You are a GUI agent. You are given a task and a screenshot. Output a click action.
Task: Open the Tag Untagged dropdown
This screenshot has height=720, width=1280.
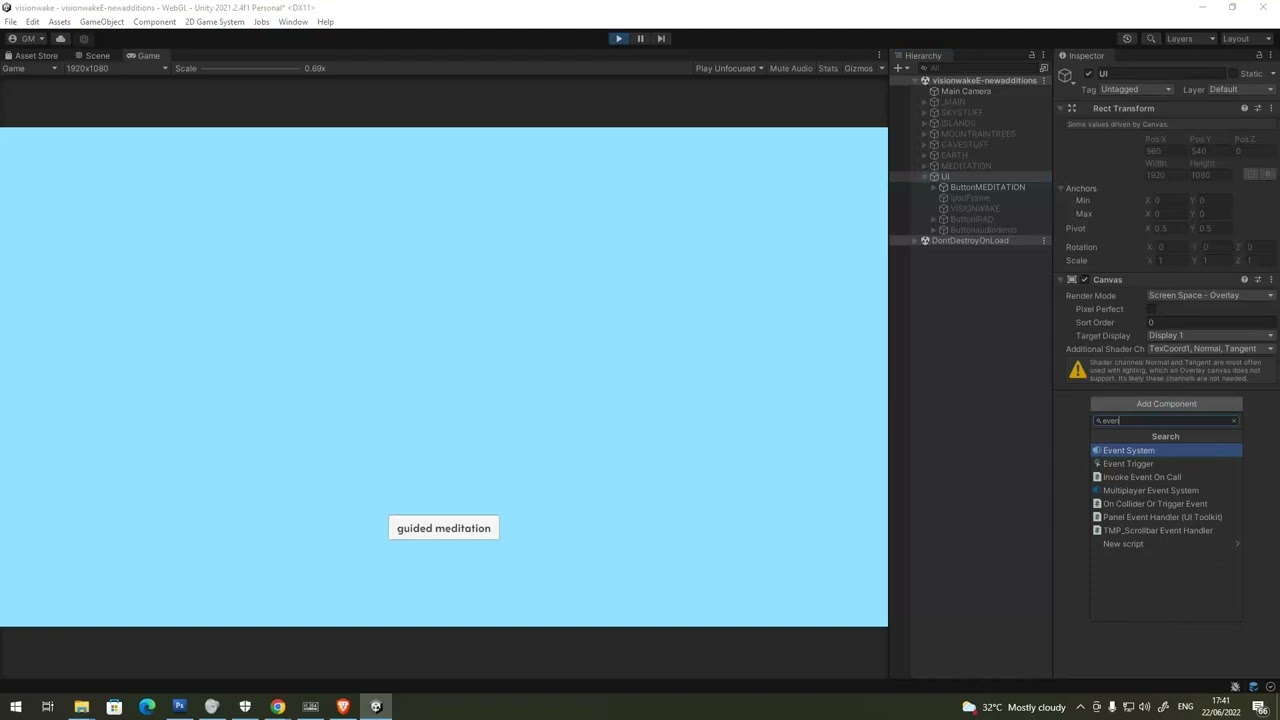(x=1135, y=90)
